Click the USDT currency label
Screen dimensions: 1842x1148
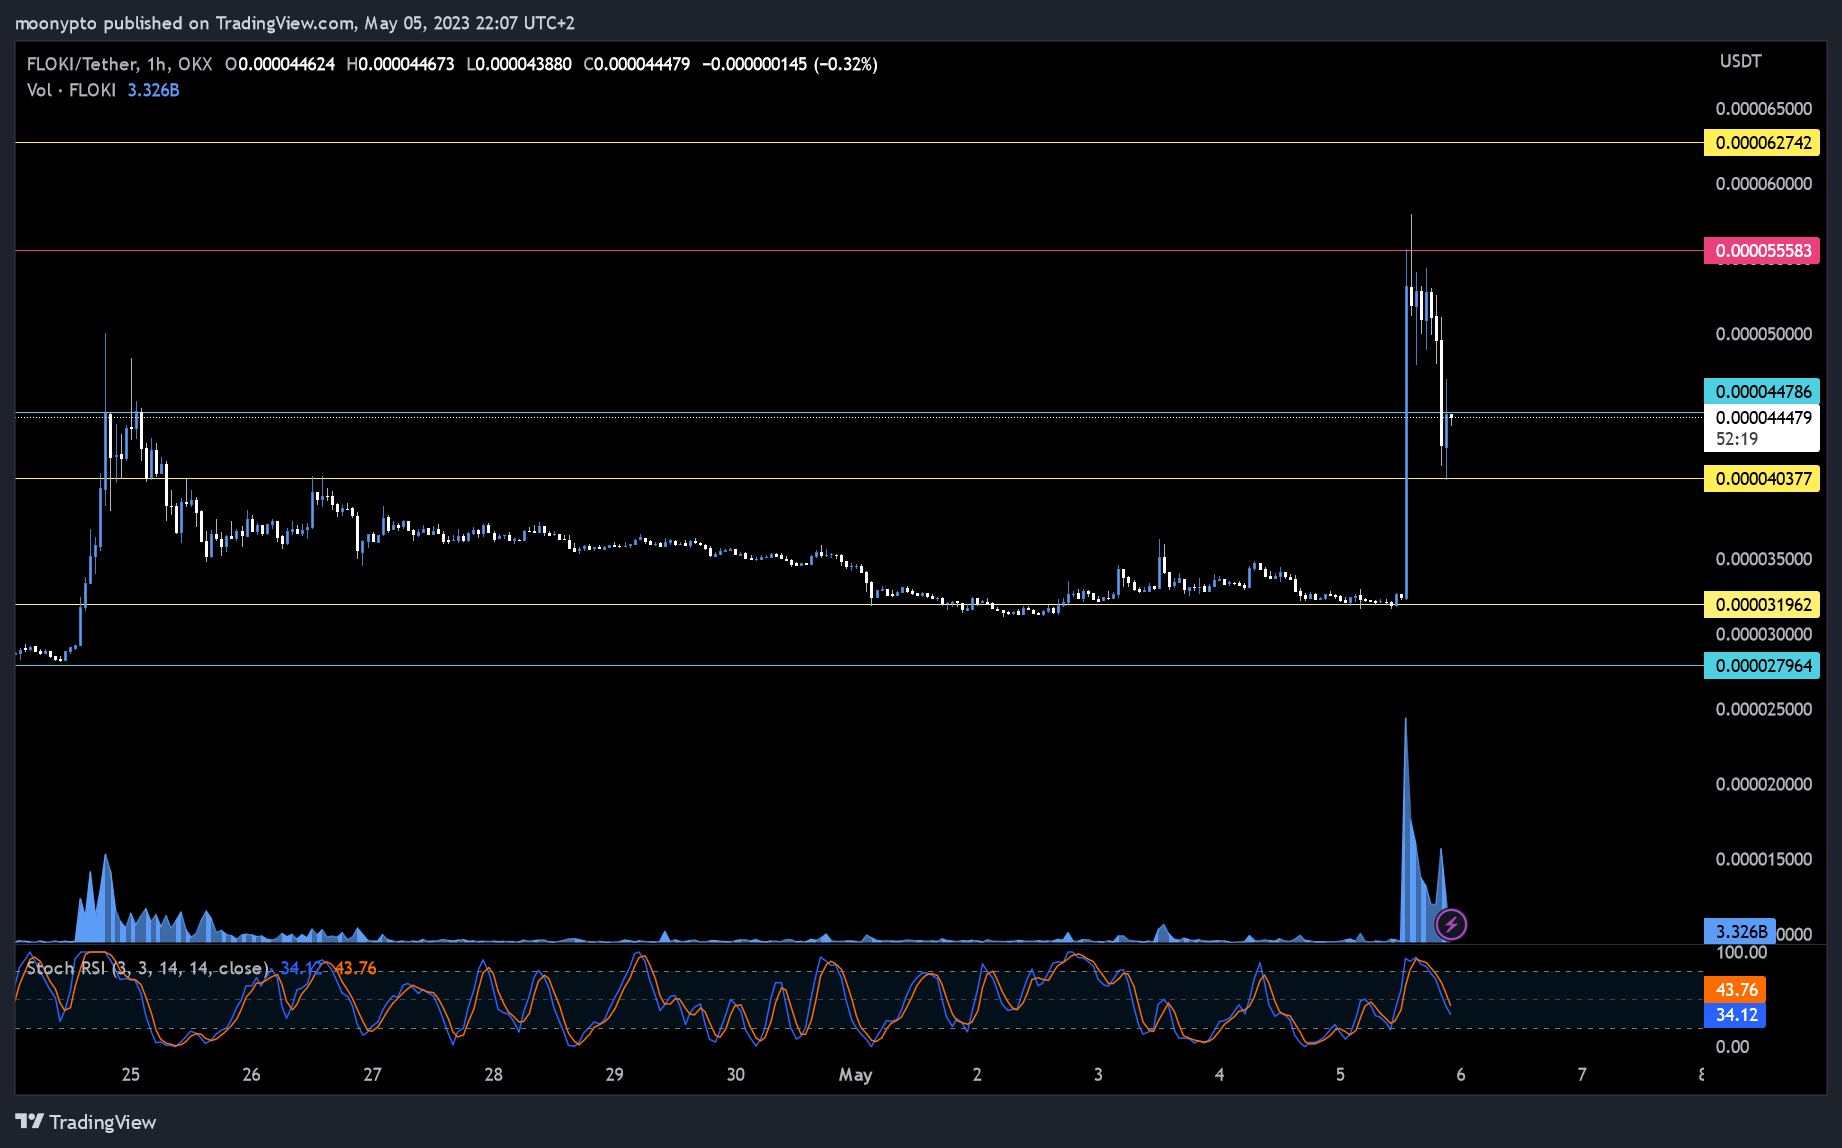pyautogui.click(x=1740, y=61)
